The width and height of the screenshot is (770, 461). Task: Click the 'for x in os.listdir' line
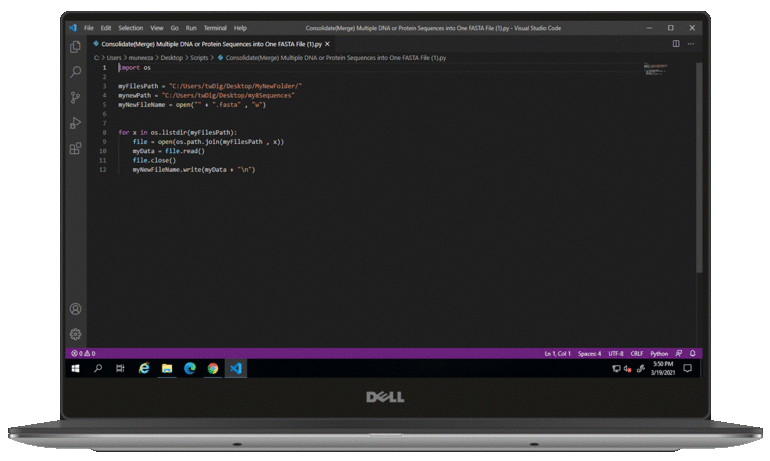[x=177, y=133]
